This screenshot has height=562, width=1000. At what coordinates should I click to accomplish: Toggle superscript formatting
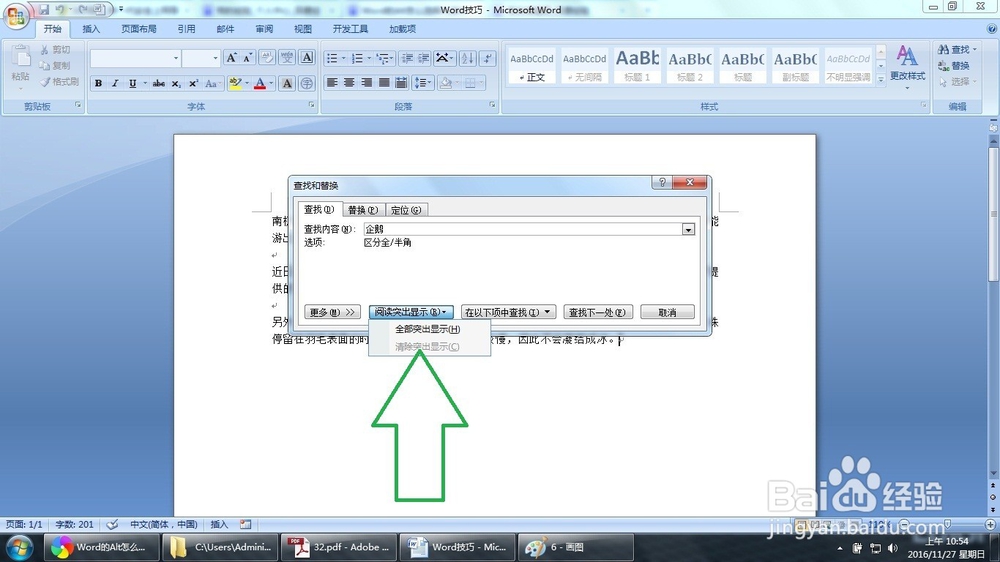click(x=193, y=84)
